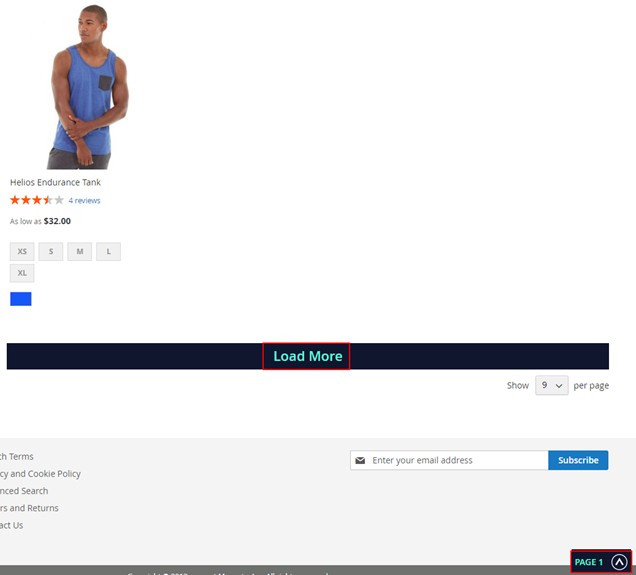Open the Helios Endurance Tank title link
This screenshot has height=575, width=636.
tap(55, 182)
